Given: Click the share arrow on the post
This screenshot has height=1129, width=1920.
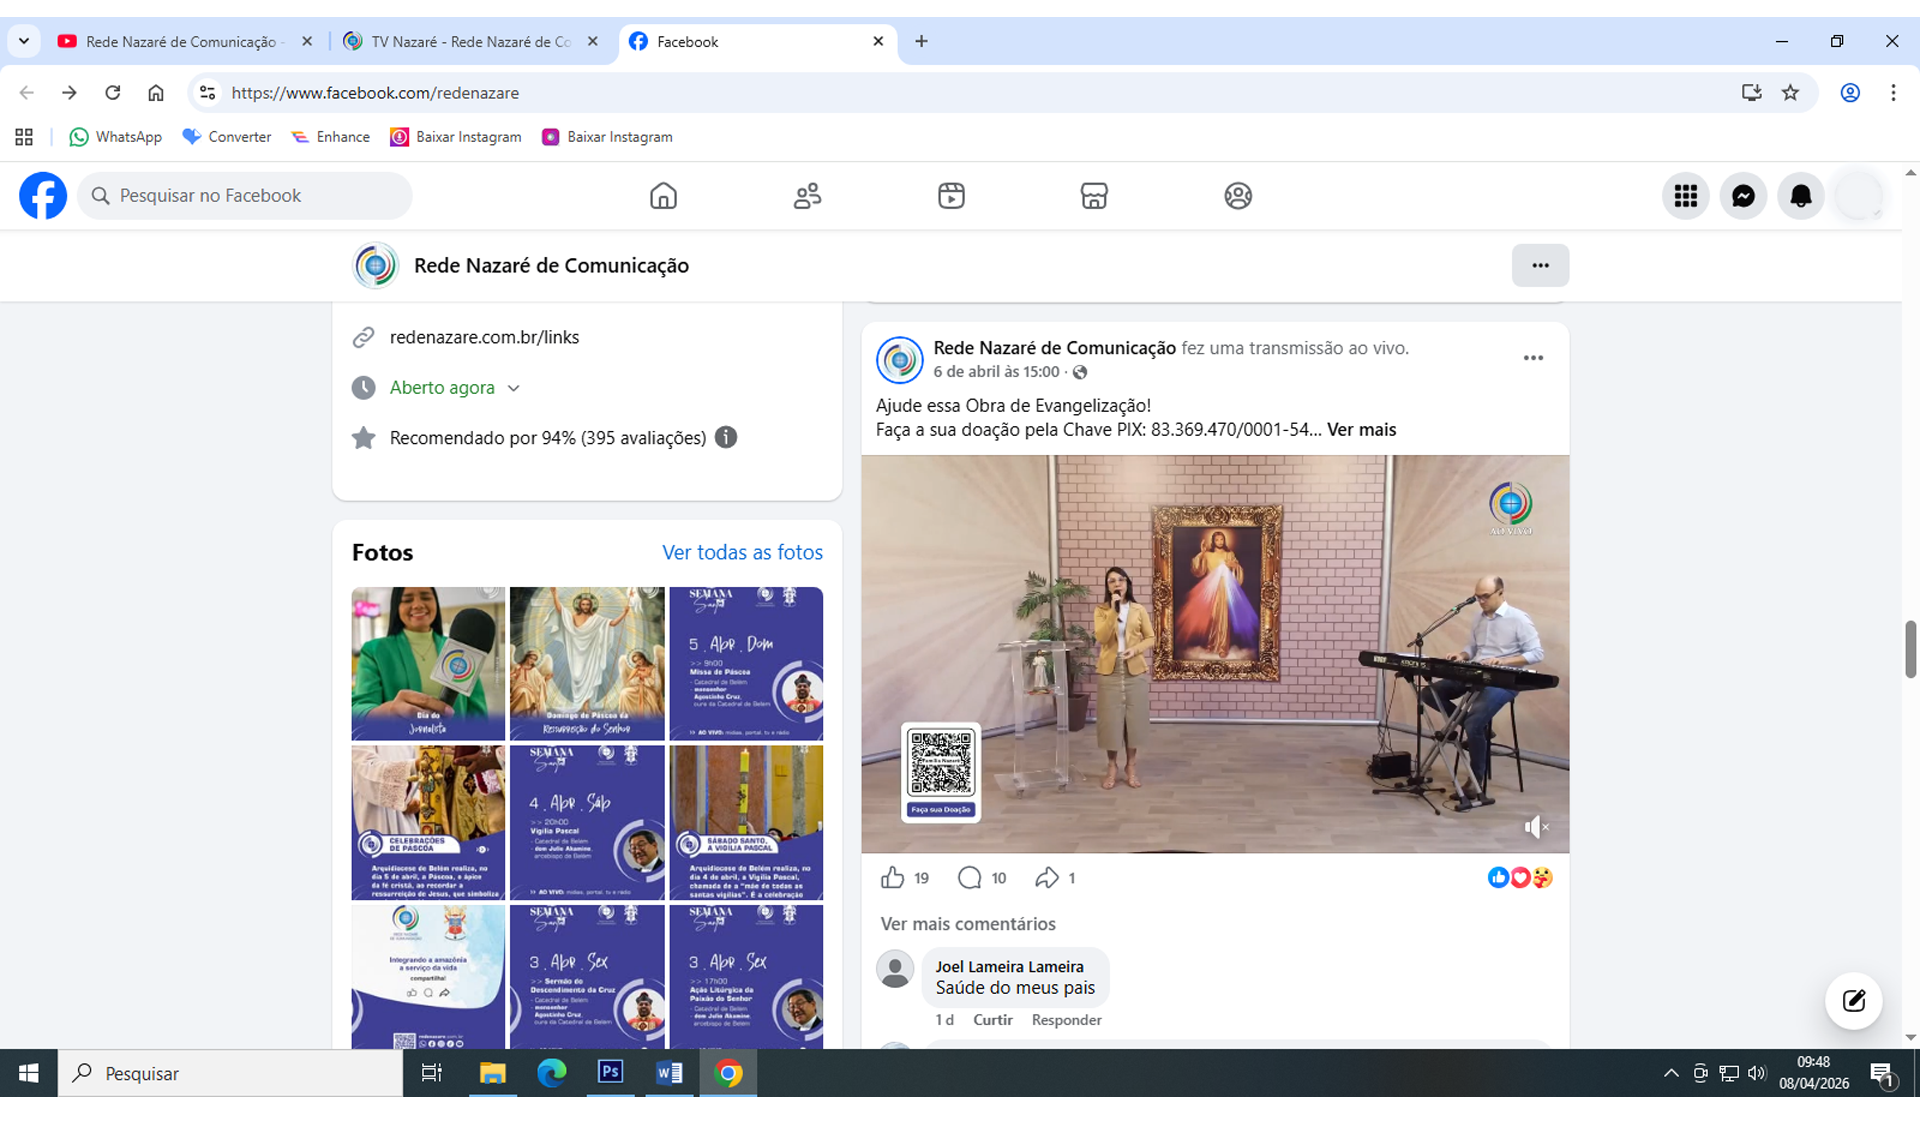Looking at the screenshot, I should pos(1046,878).
